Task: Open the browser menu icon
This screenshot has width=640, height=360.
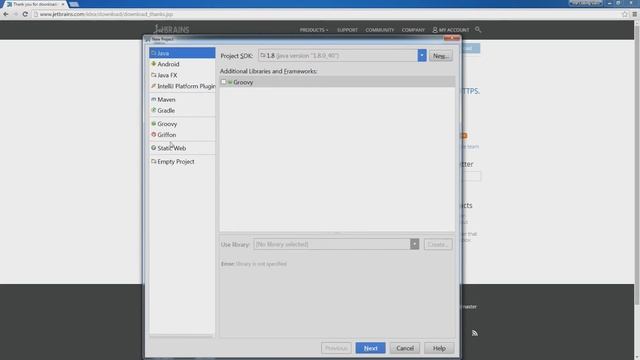Action: [x=634, y=14]
